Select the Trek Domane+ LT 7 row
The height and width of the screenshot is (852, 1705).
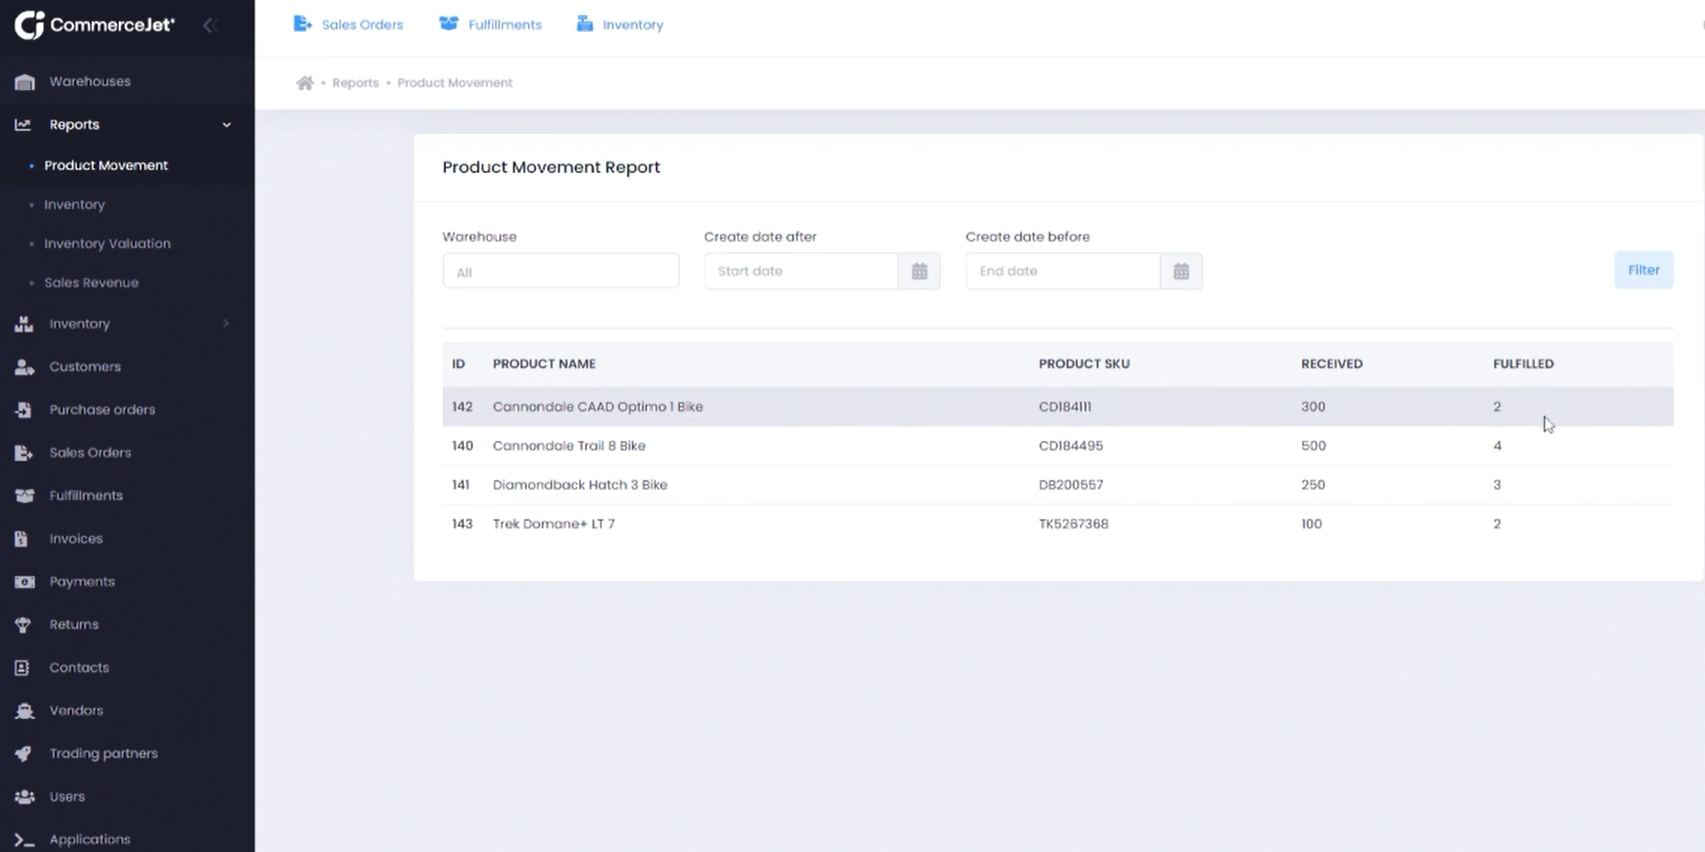(x=1058, y=524)
